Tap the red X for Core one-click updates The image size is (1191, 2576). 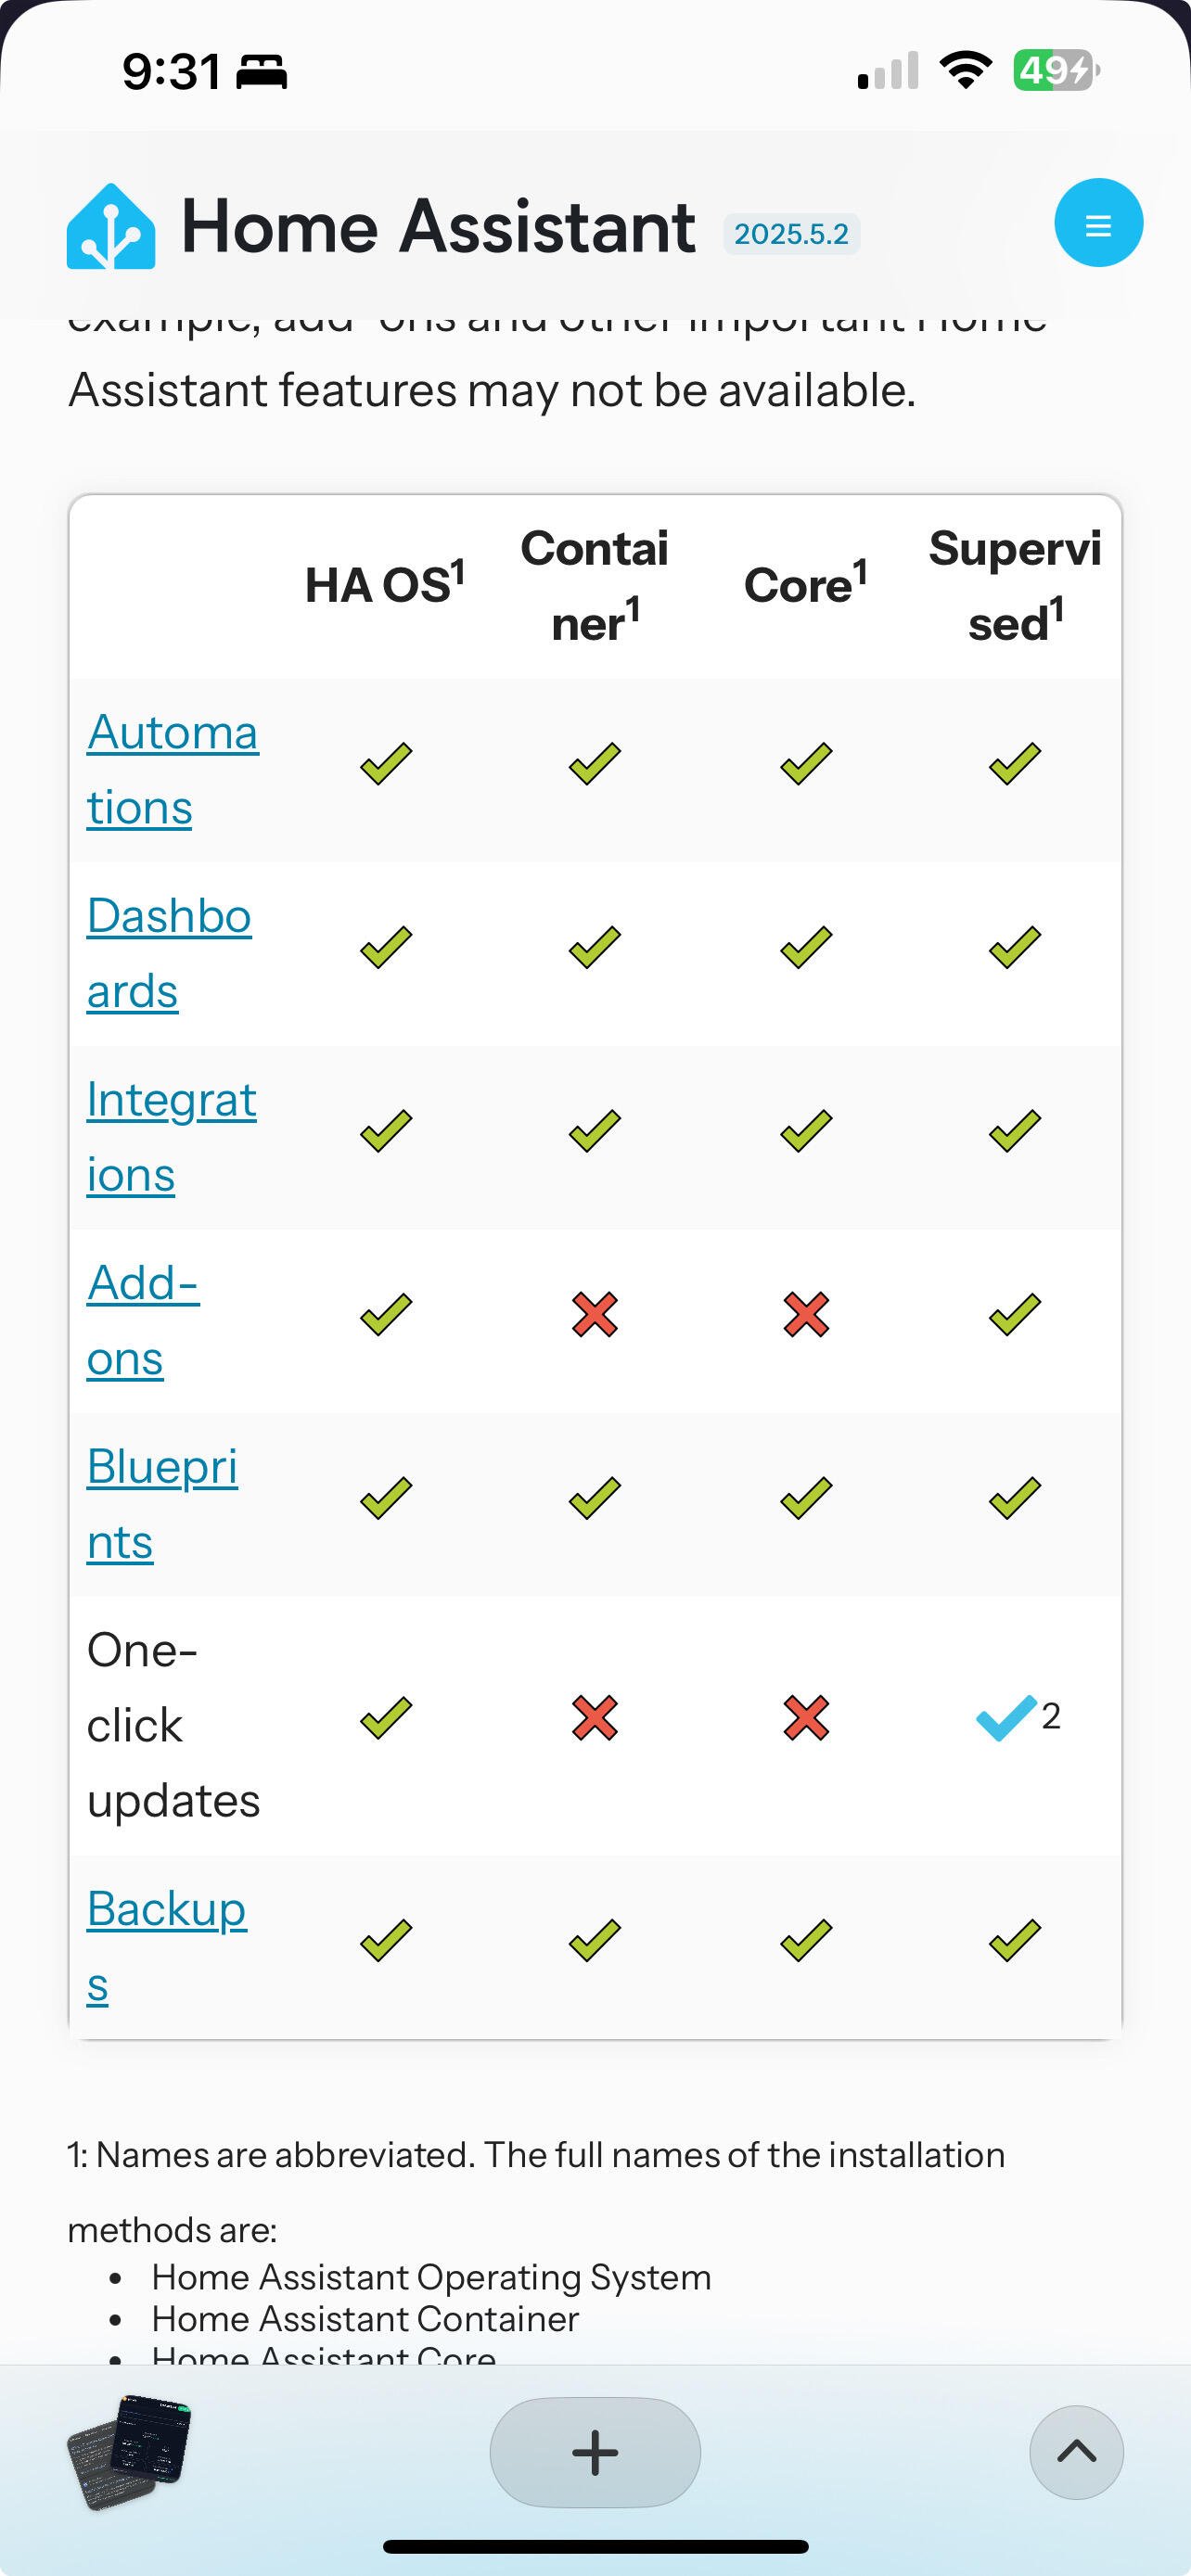(x=806, y=1718)
